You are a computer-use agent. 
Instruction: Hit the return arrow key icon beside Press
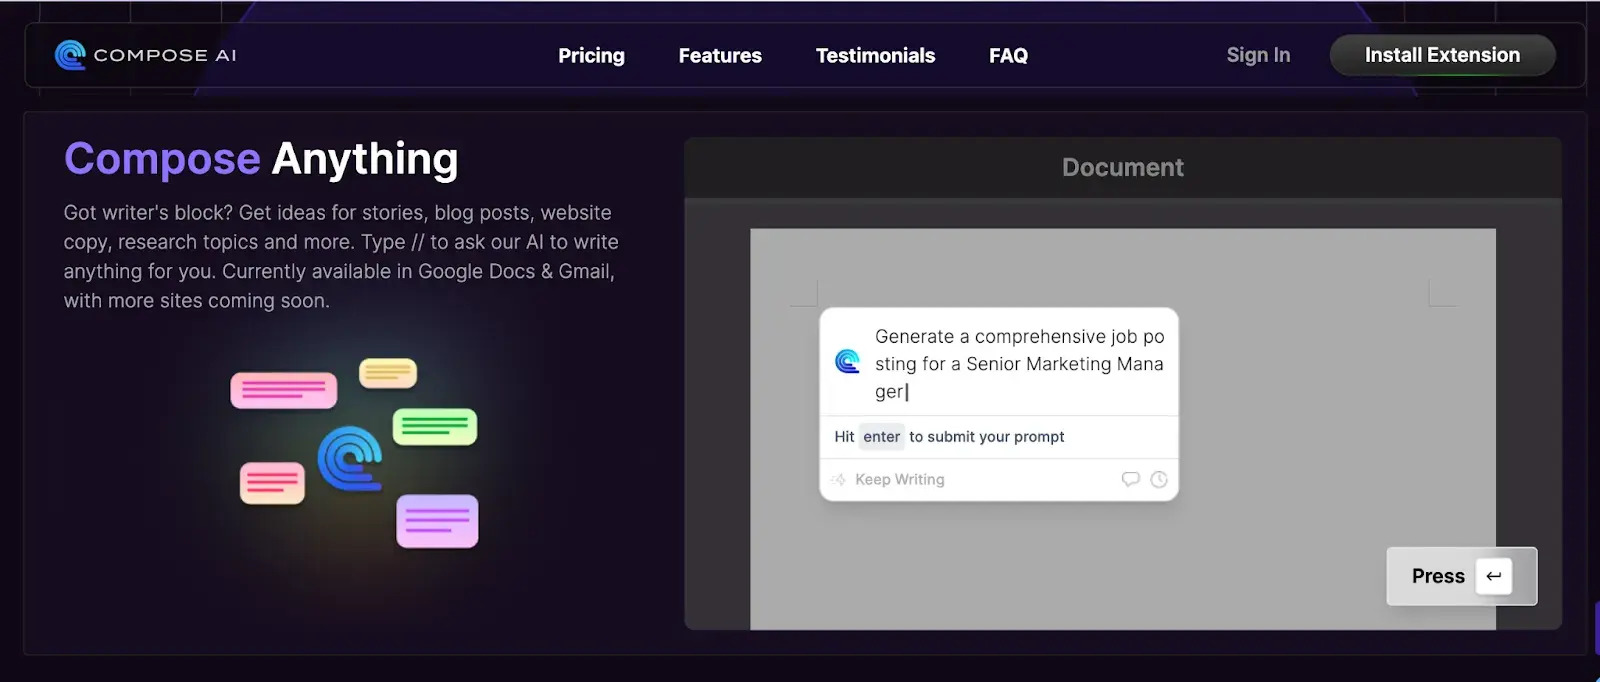[x=1493, y=576]
